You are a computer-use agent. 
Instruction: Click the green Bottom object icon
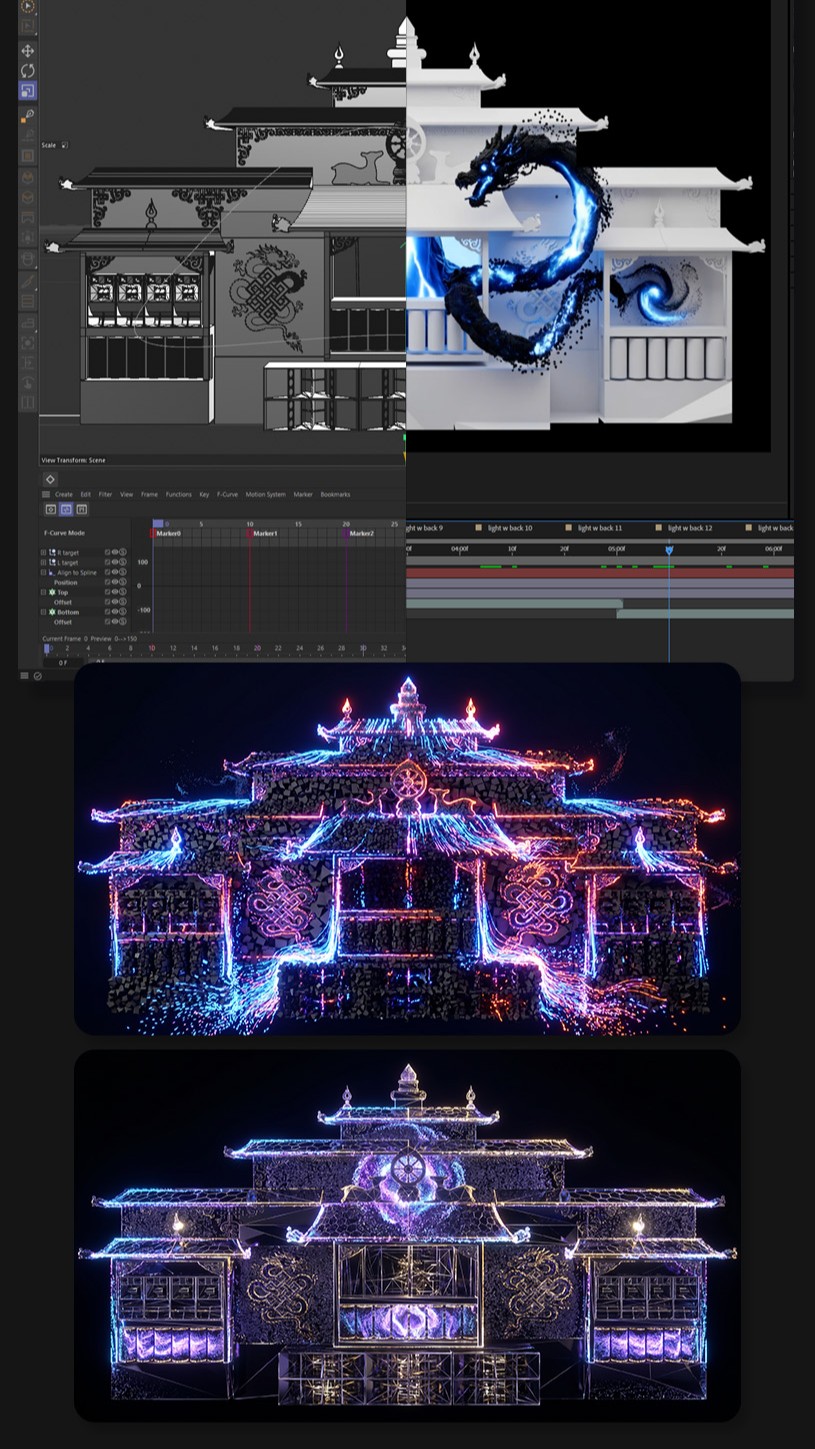coord(52,612)
